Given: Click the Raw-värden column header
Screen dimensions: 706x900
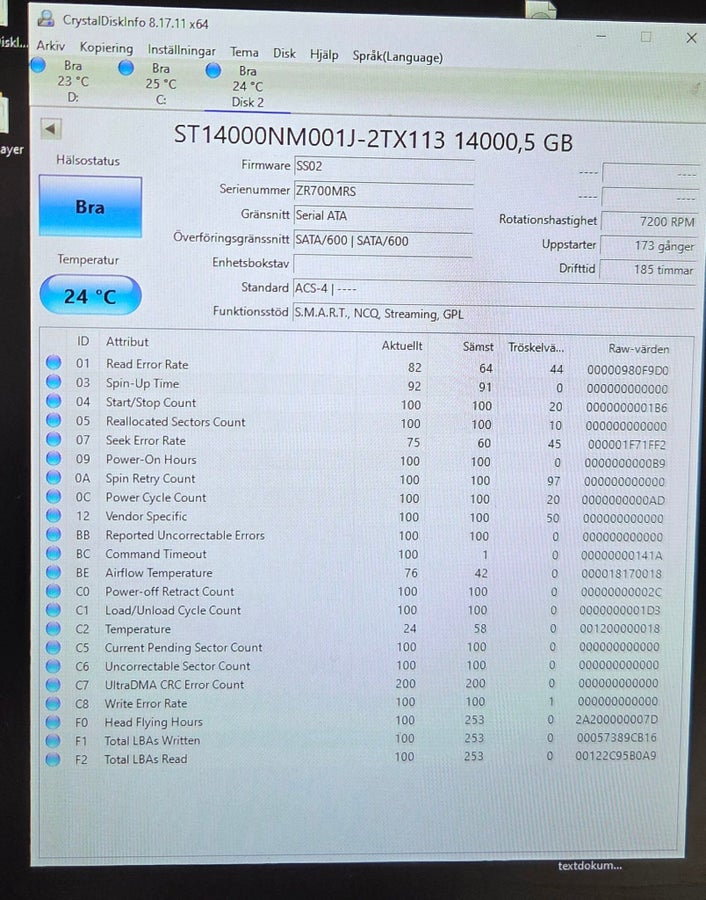Looking at the screenshot, I should (638, 349).
